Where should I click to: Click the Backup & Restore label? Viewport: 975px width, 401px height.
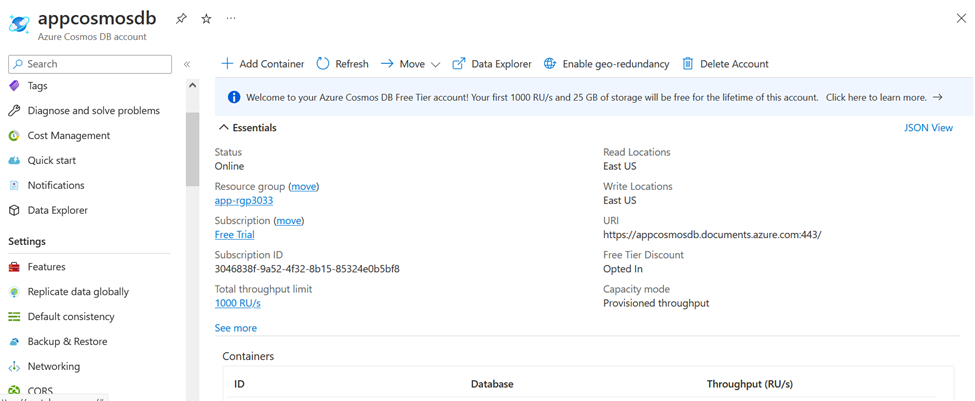[67, 341]
